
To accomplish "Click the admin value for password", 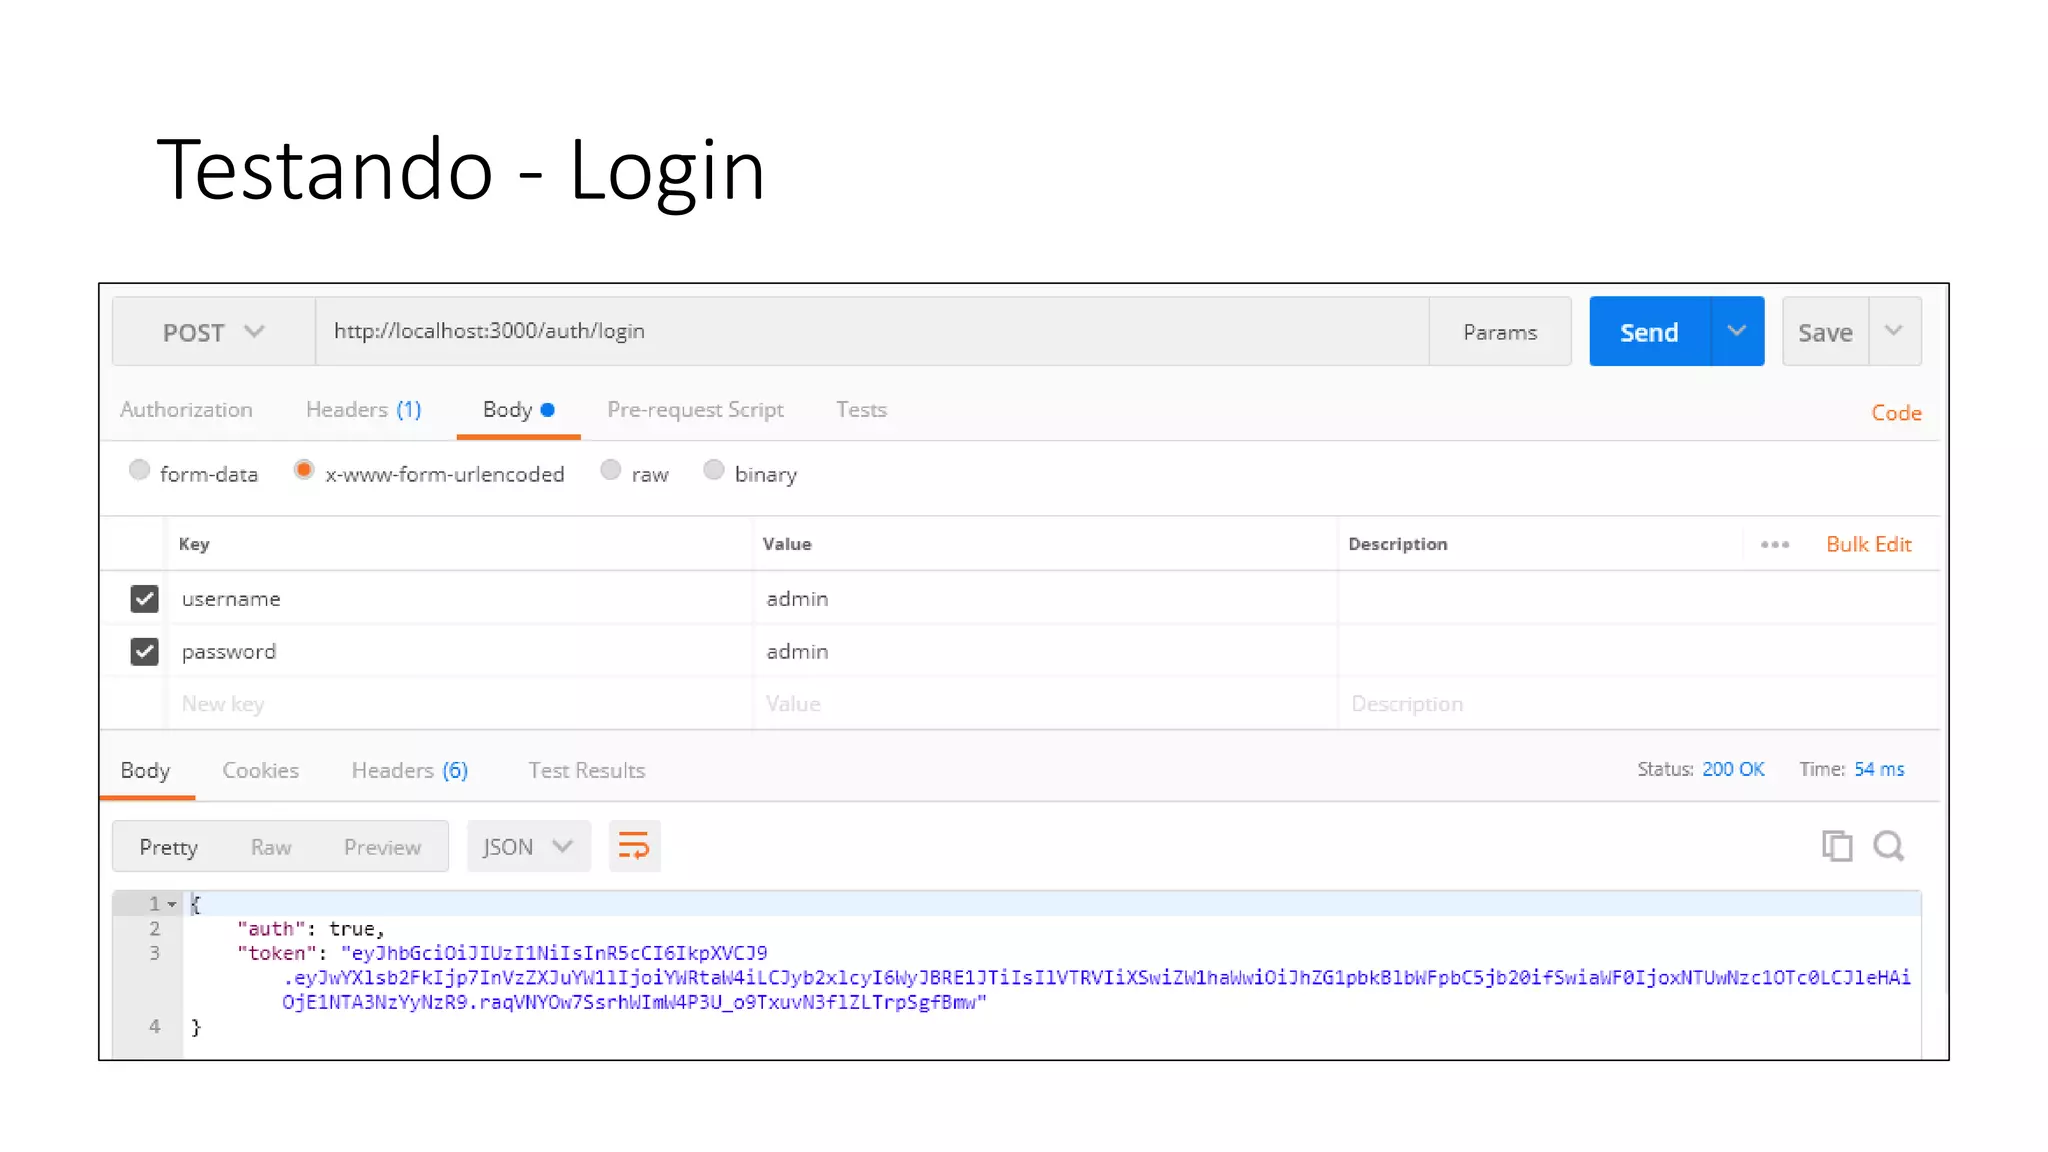I will [1045, 652].
